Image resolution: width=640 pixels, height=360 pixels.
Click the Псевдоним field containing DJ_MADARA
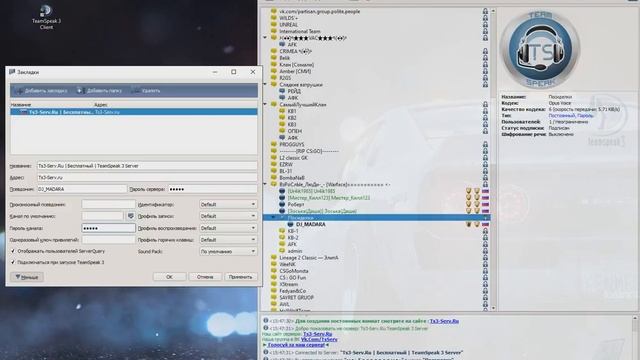coord(82,189)
